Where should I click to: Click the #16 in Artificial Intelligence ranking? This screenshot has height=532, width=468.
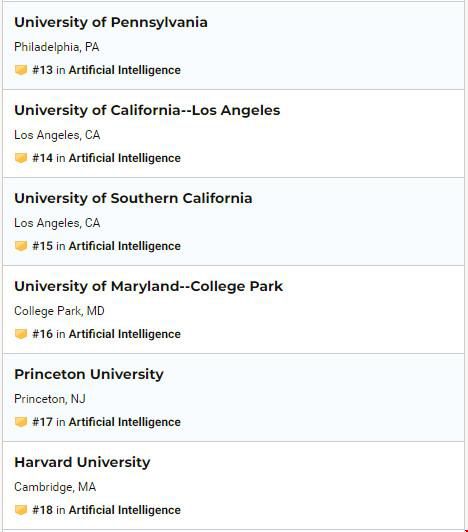coord(106,334)
